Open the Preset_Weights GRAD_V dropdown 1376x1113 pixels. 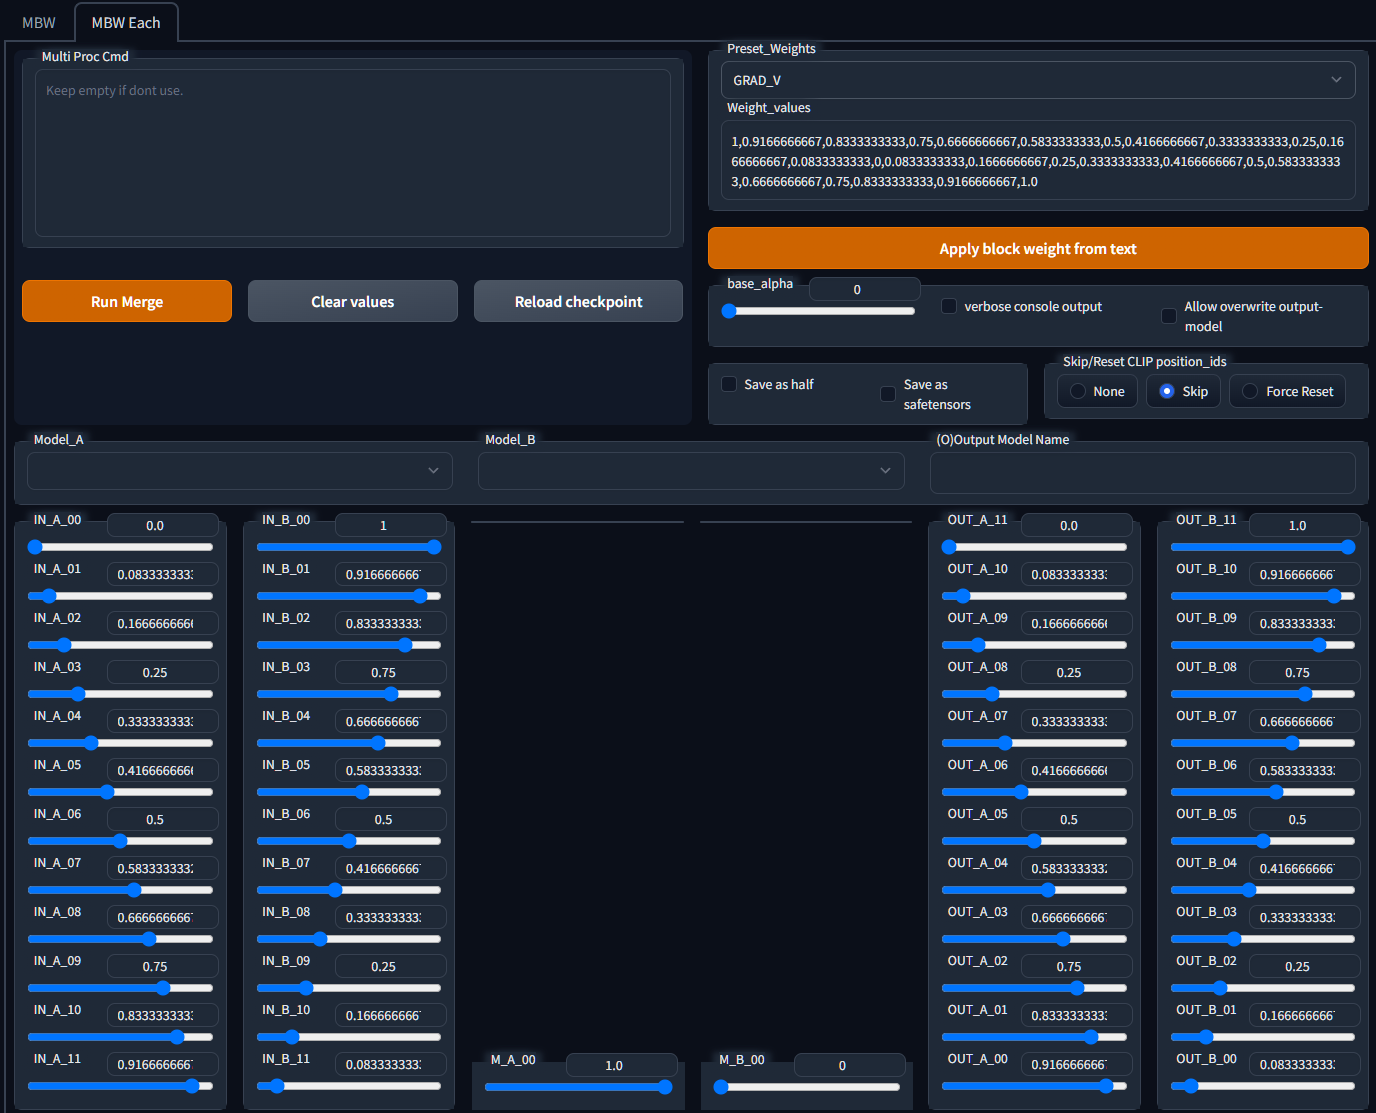(1037, 80)
